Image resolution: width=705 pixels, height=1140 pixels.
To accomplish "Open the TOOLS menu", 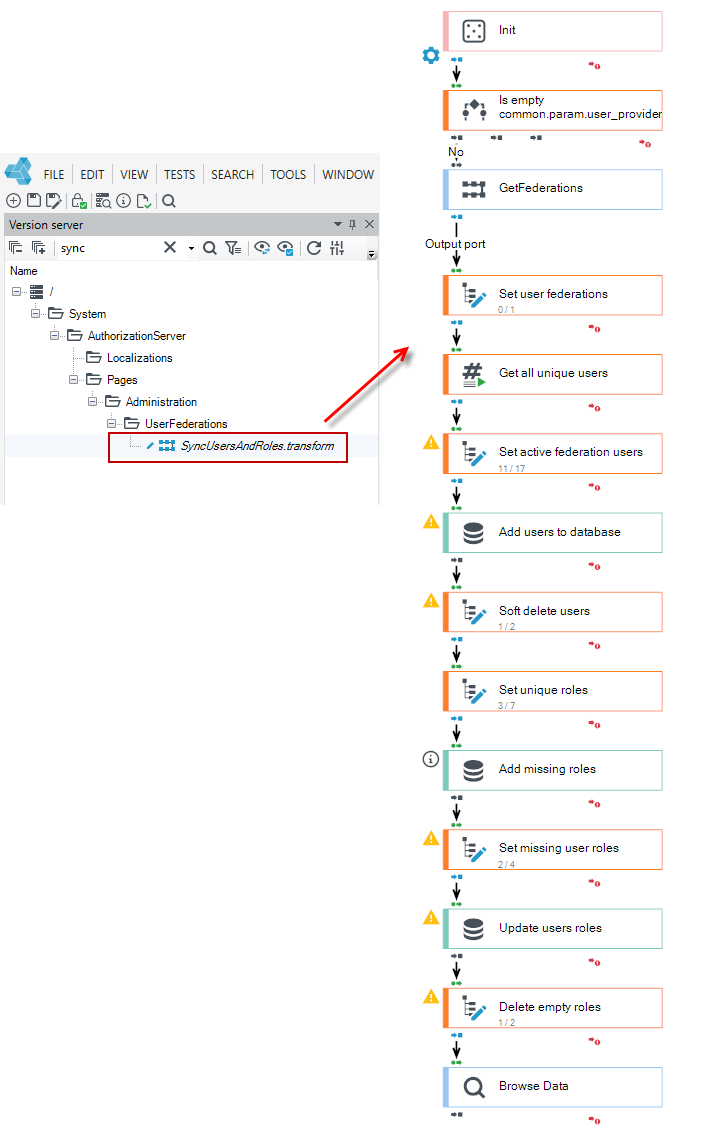I will (289, 174).
